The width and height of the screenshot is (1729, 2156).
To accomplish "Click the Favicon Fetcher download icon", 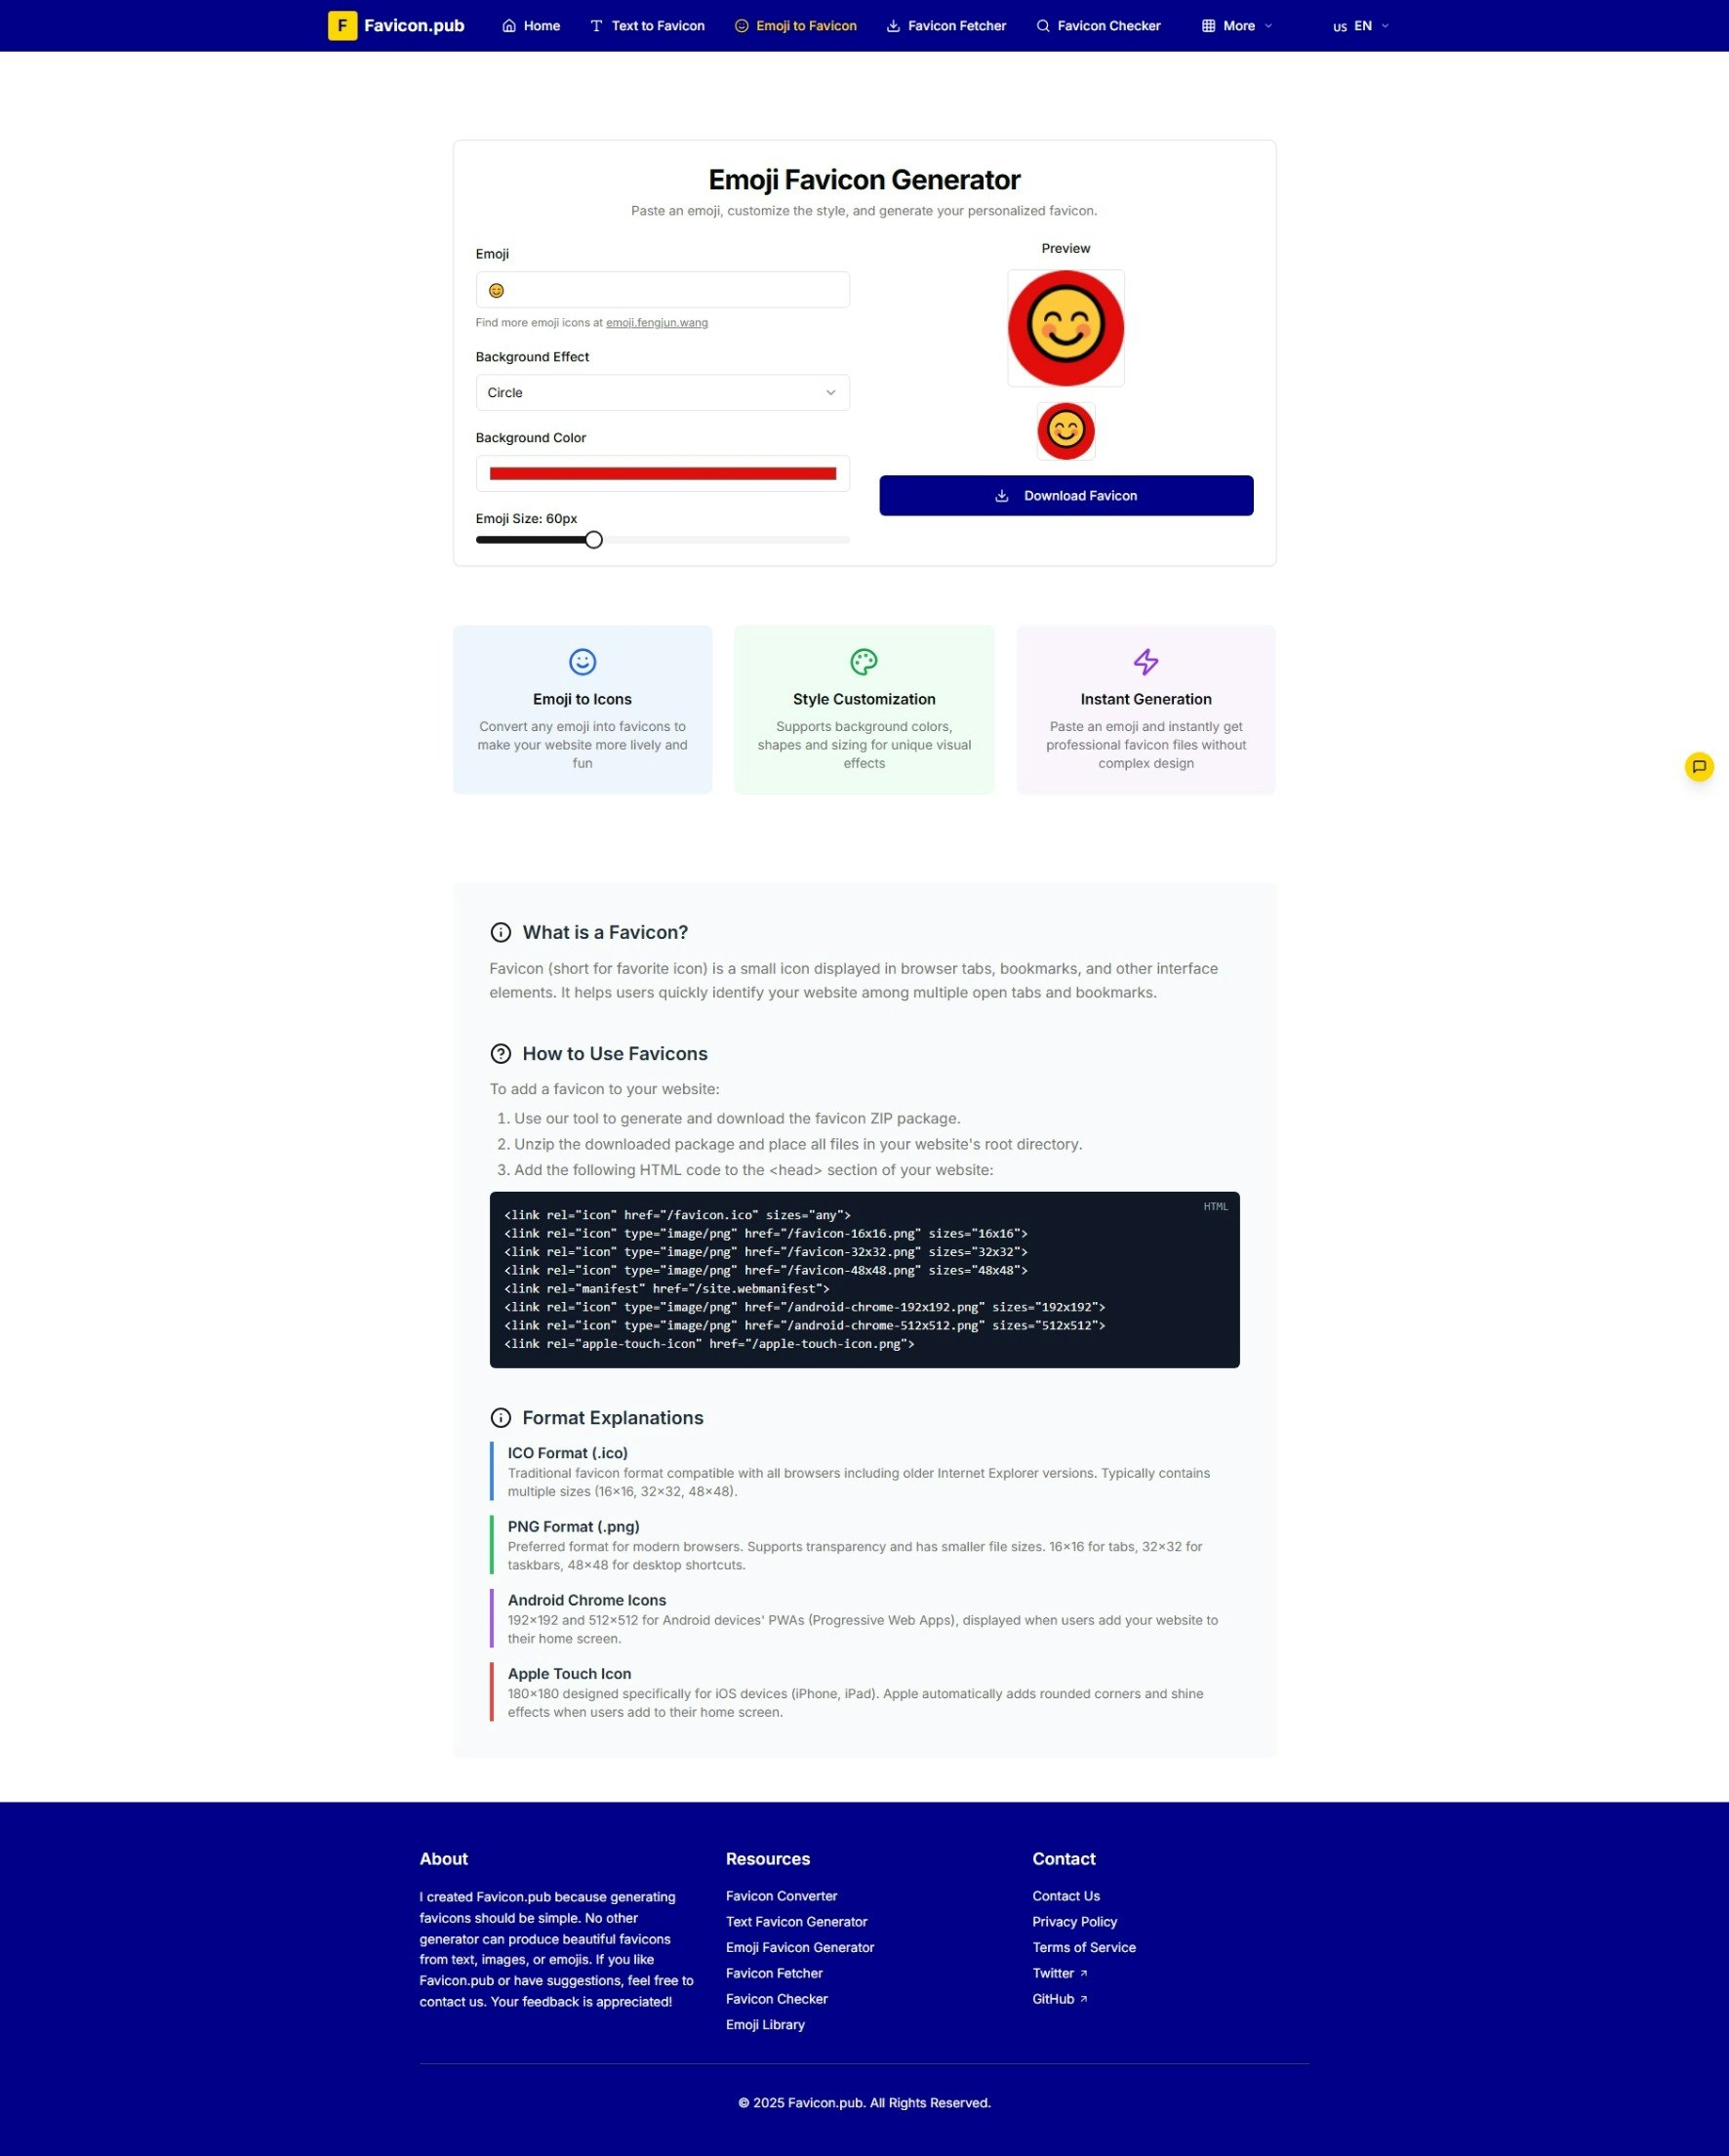I will click(x=893, y=25).
